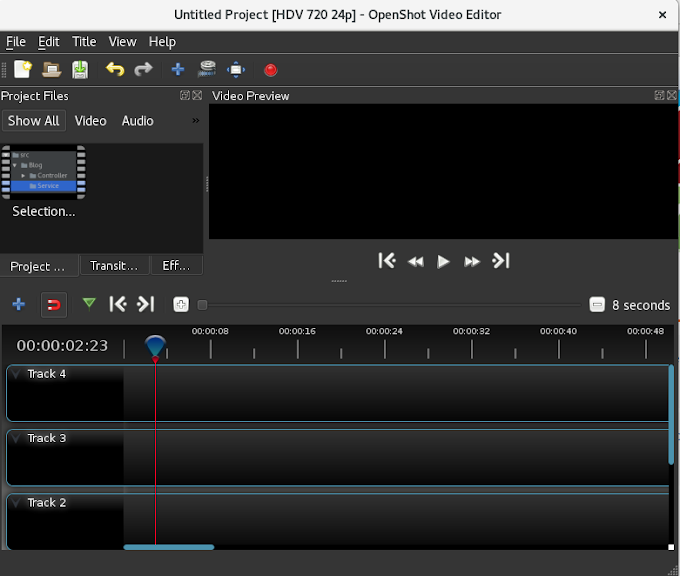Jump to end in video preview
This screenshot has width=680, height=576.
tap(501, 261)
